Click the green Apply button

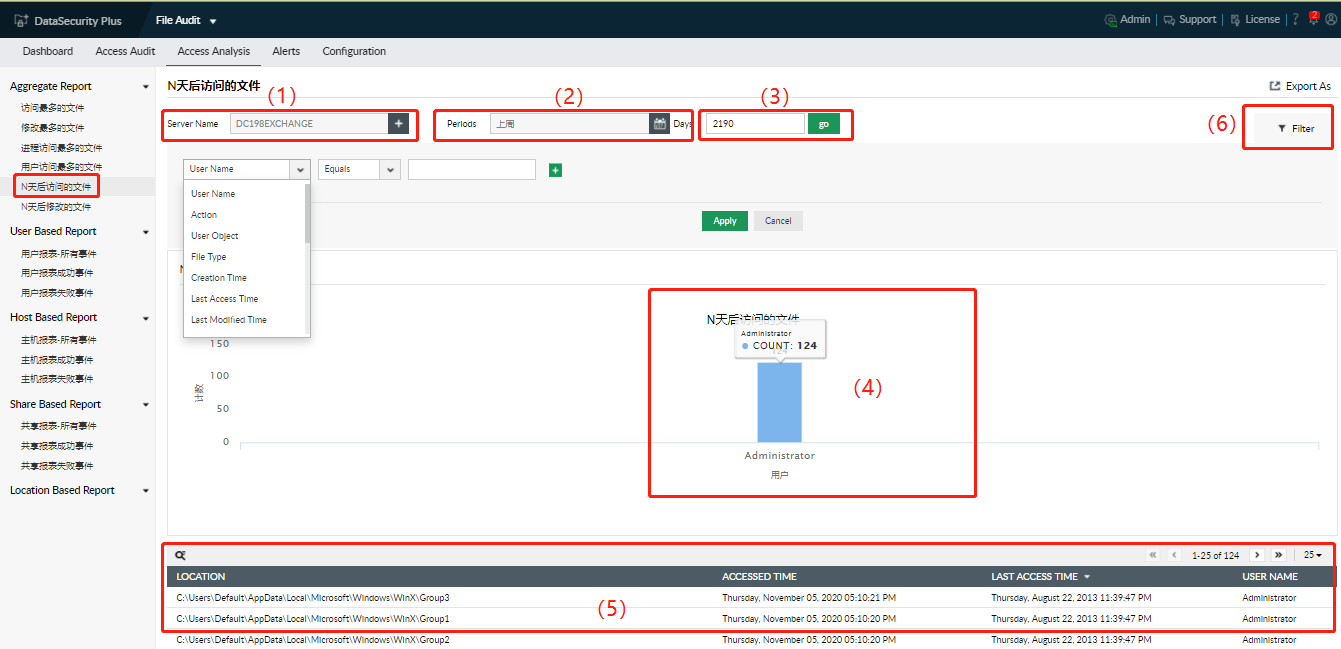pyautogui.click(x=725, y=221)
